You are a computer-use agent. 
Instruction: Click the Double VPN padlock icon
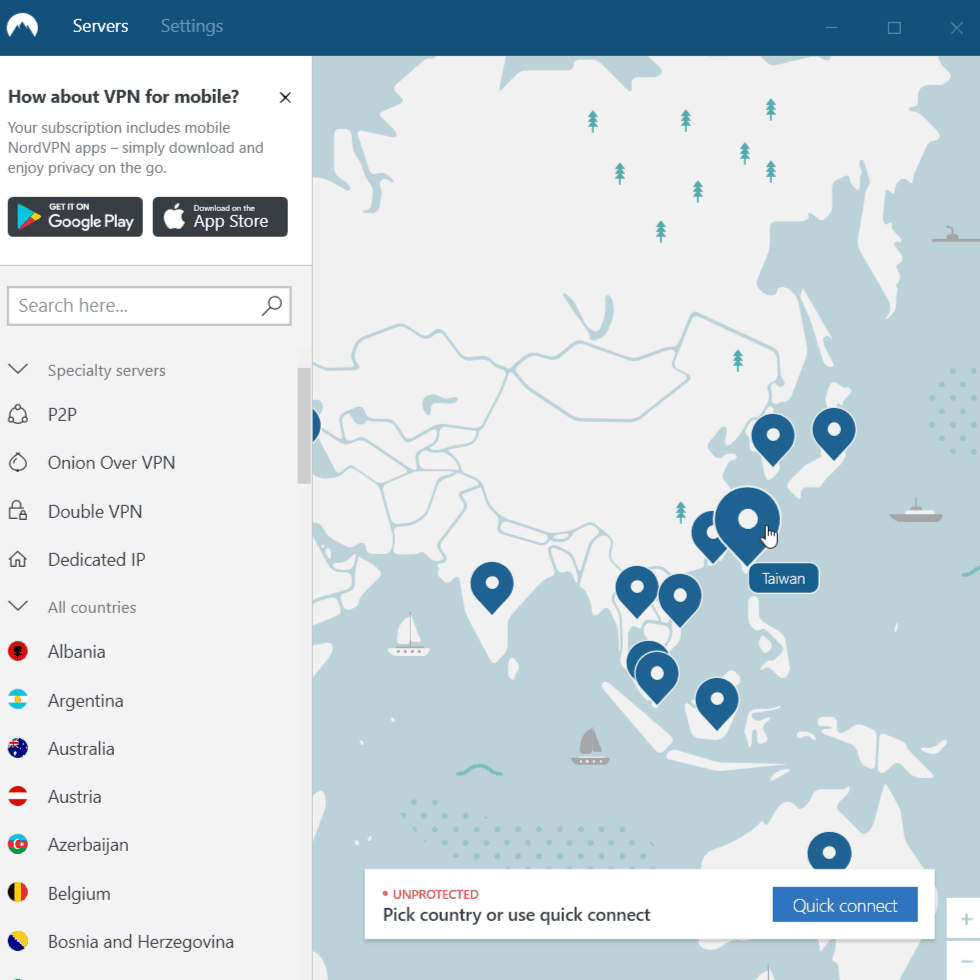click(x=18, y=511)
